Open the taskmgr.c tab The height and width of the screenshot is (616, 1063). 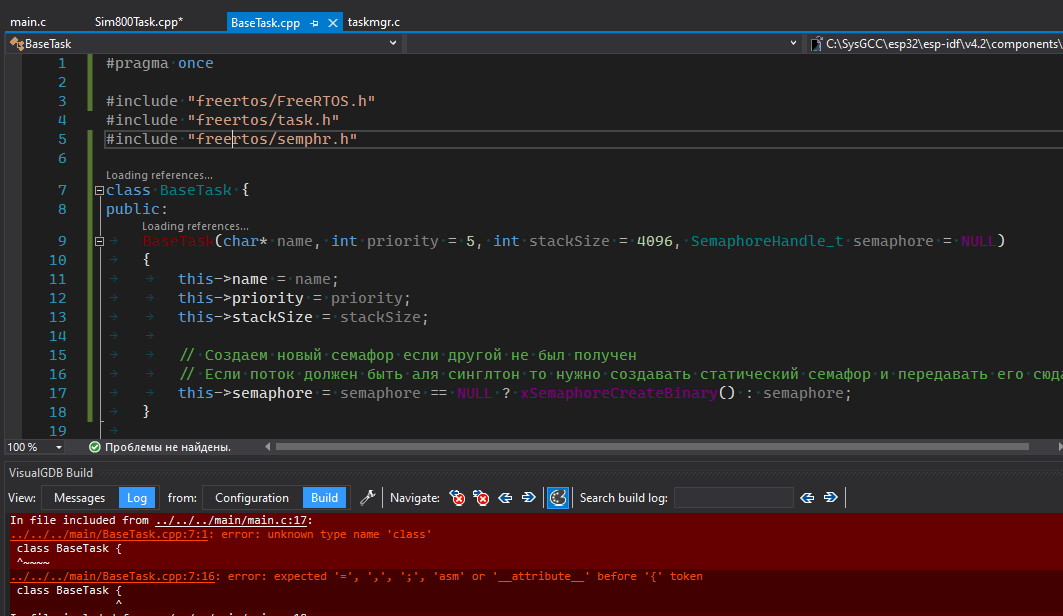374,22
